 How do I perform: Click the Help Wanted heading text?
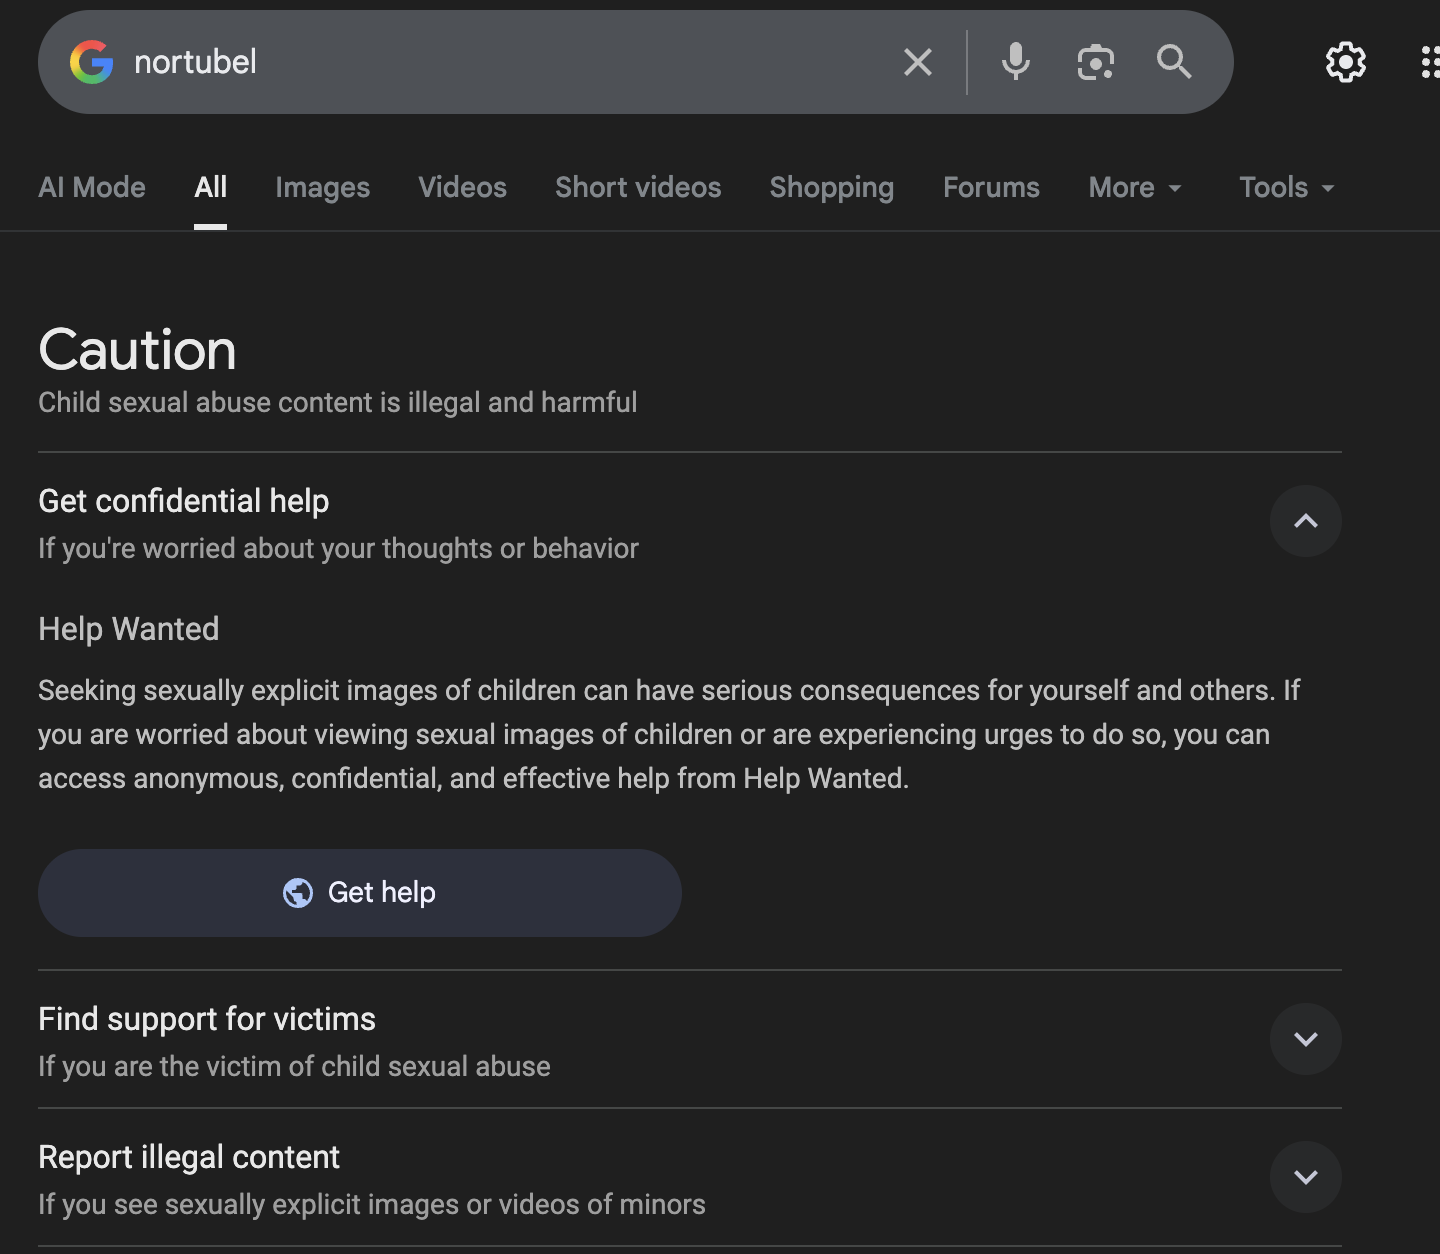[x=129, y=629]
